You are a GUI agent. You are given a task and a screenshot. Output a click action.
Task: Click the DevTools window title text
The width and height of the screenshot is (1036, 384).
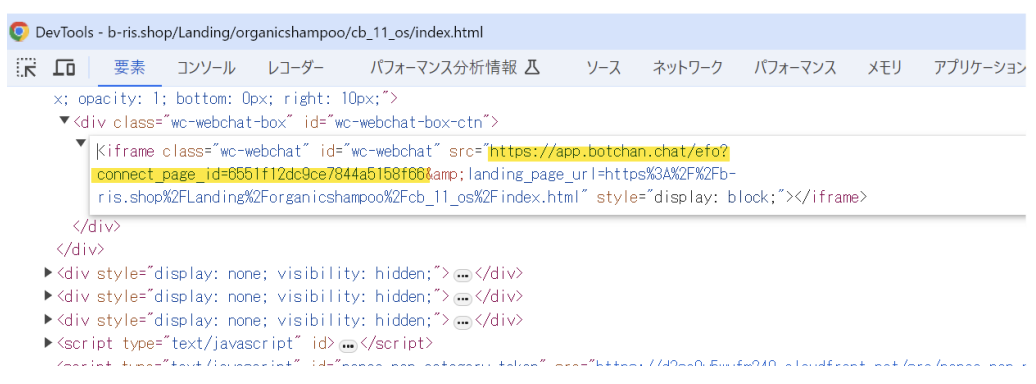pyautogui.click(x=259, y=32)
